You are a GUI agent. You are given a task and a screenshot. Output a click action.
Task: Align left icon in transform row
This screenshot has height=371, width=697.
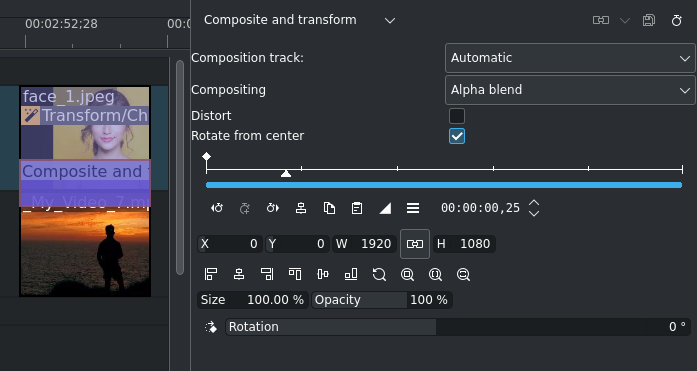click(x=211, y=274)
